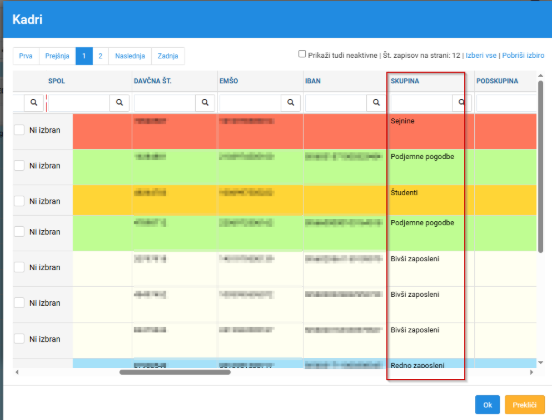This screenshot has height=420, width=552.
Task: Click search icon in DAVČNA ŠT. filter
Action: pyautogui.click(x=205, y=102)
